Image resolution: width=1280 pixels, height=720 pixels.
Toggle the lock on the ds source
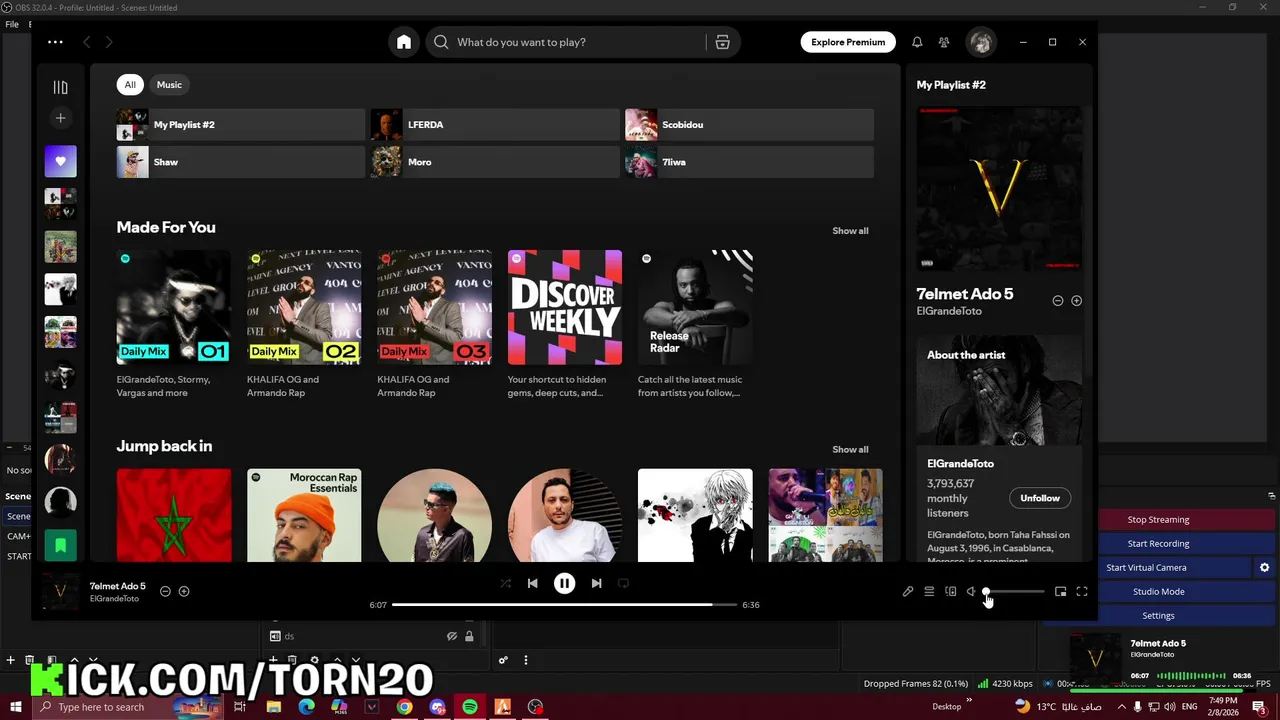[x=469, y=636]
